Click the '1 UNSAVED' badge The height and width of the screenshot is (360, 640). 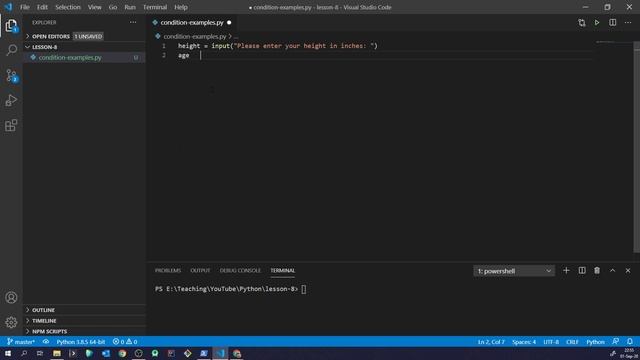click(x=88, y=36)
